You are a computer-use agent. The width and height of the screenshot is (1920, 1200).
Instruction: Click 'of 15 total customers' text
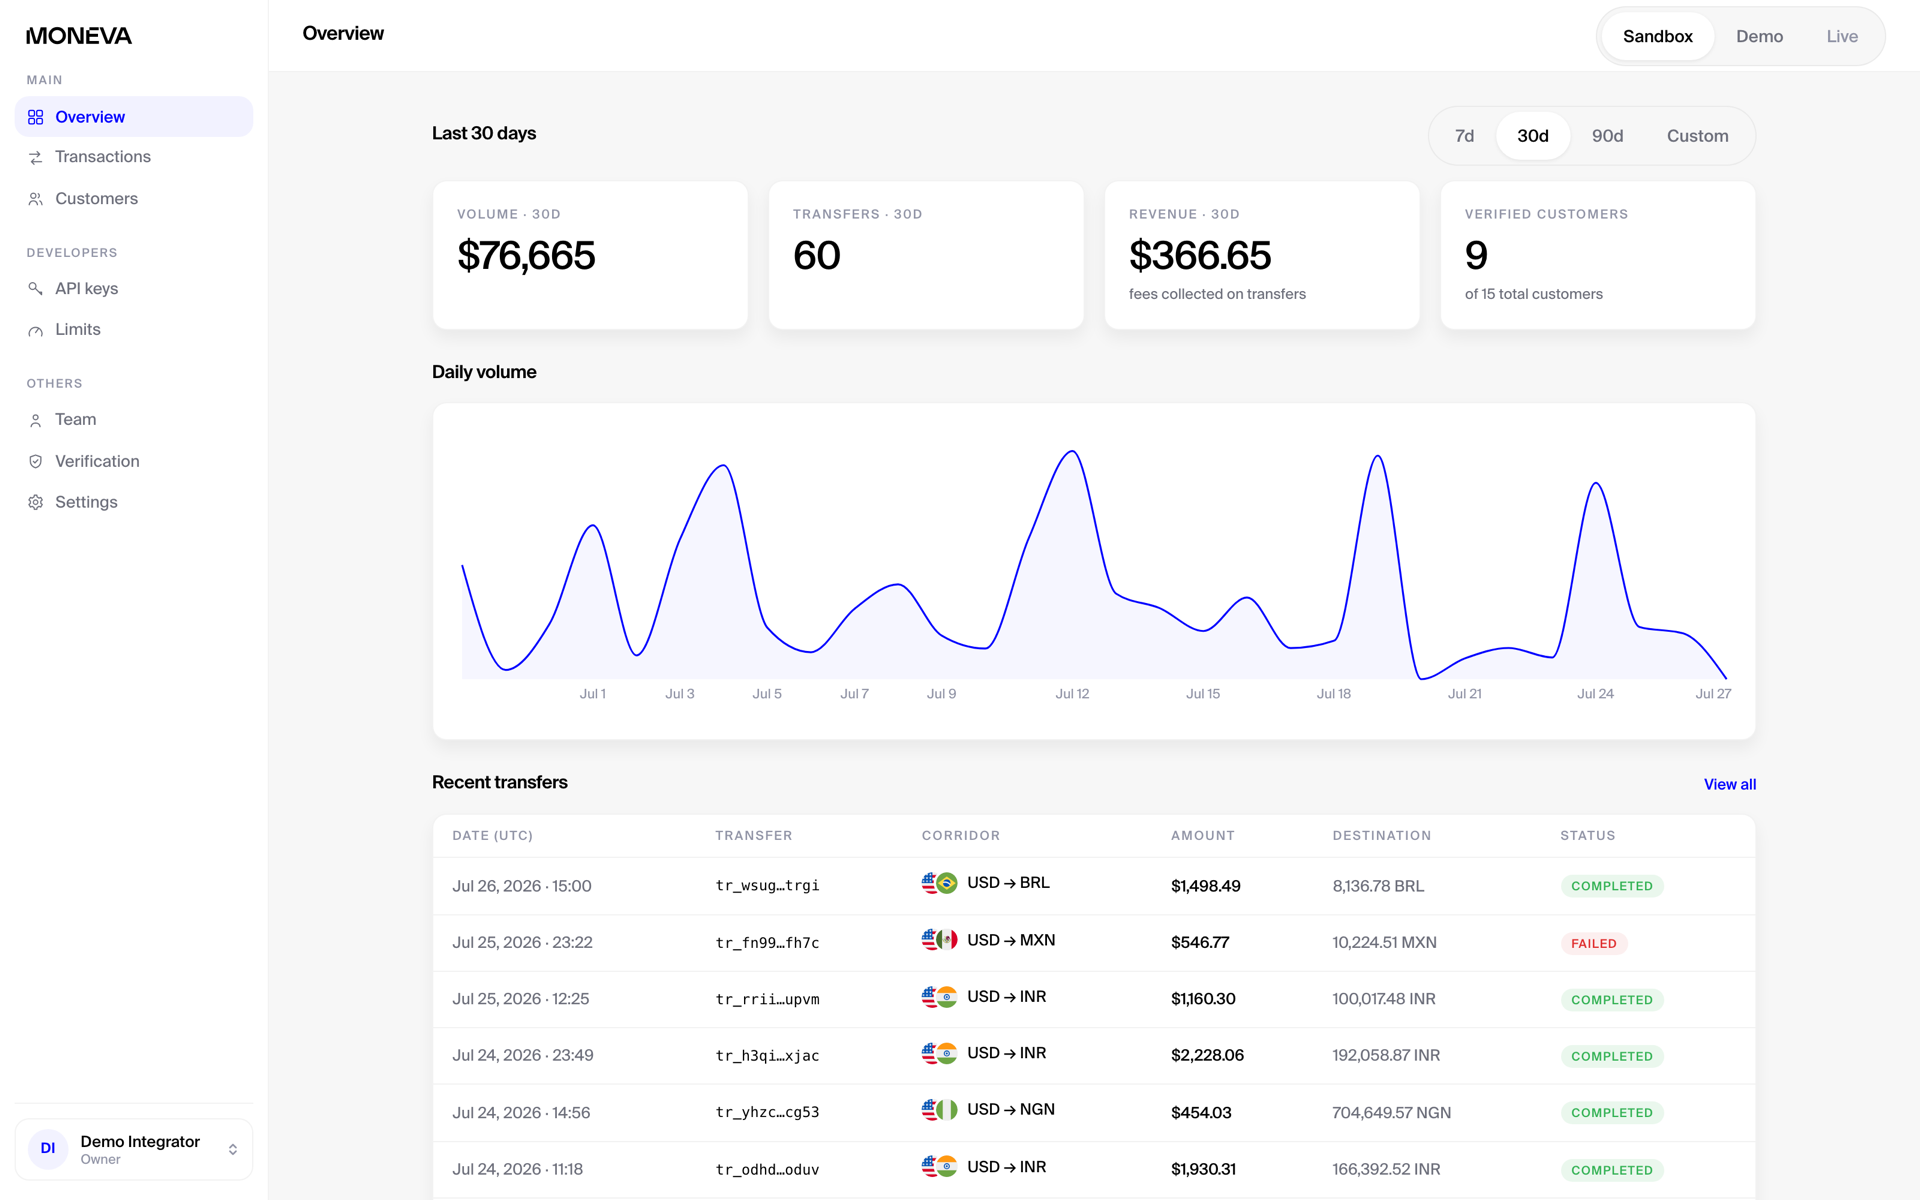click(x=1533, y=294)
